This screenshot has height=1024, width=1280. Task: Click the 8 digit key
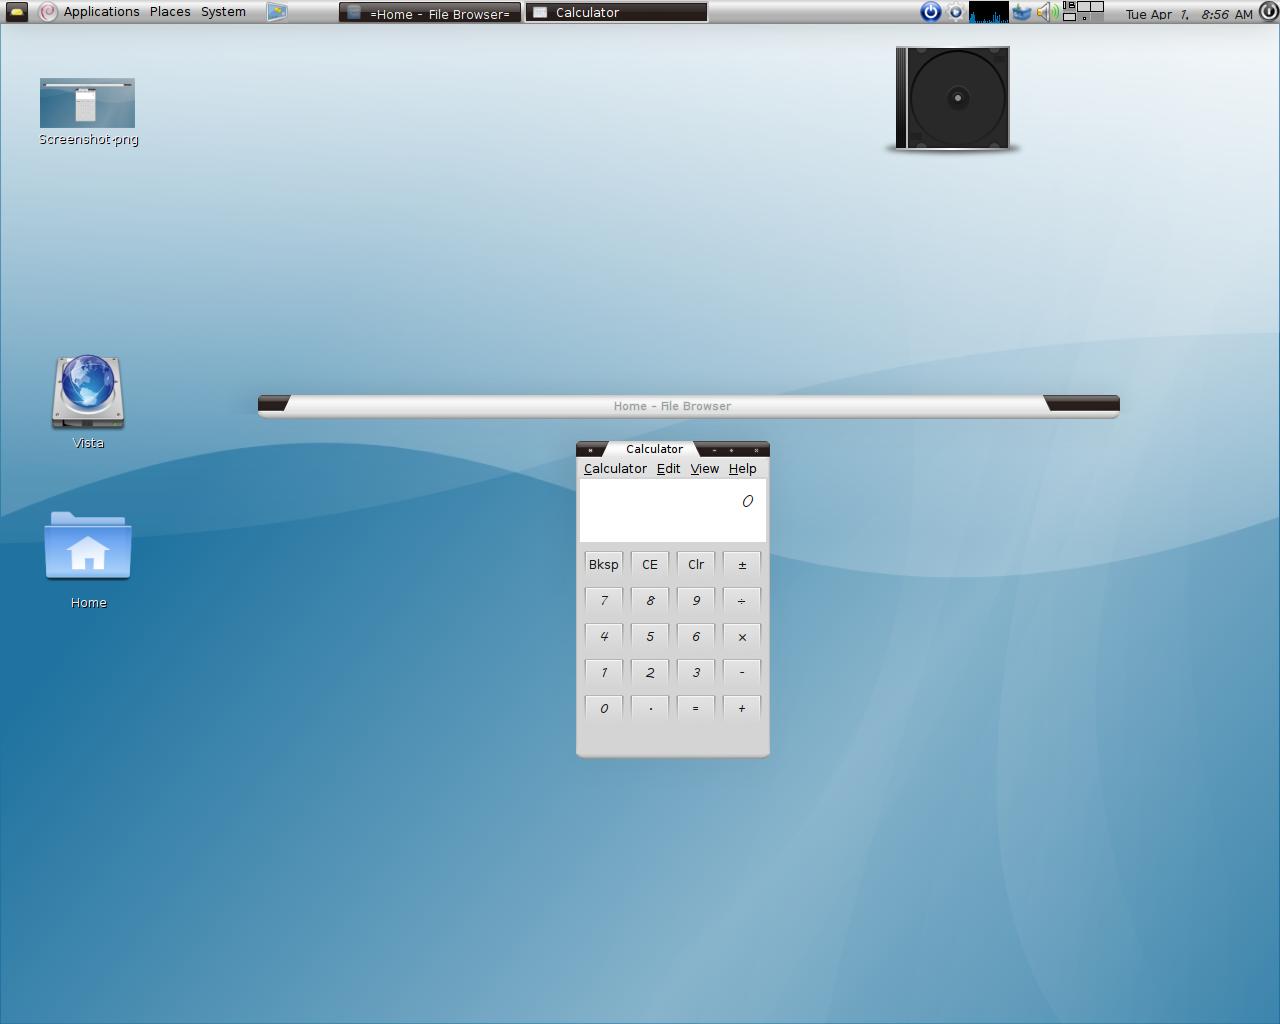(650, 601)
